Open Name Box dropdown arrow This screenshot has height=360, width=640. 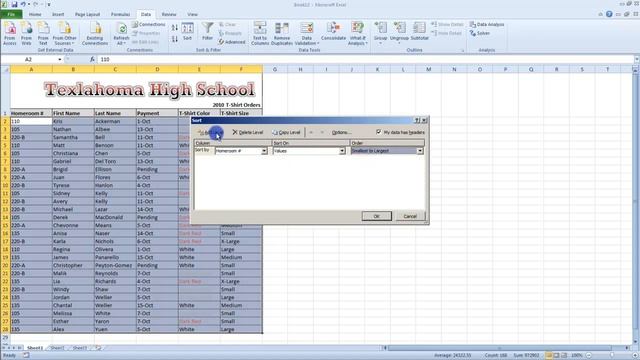60,60
